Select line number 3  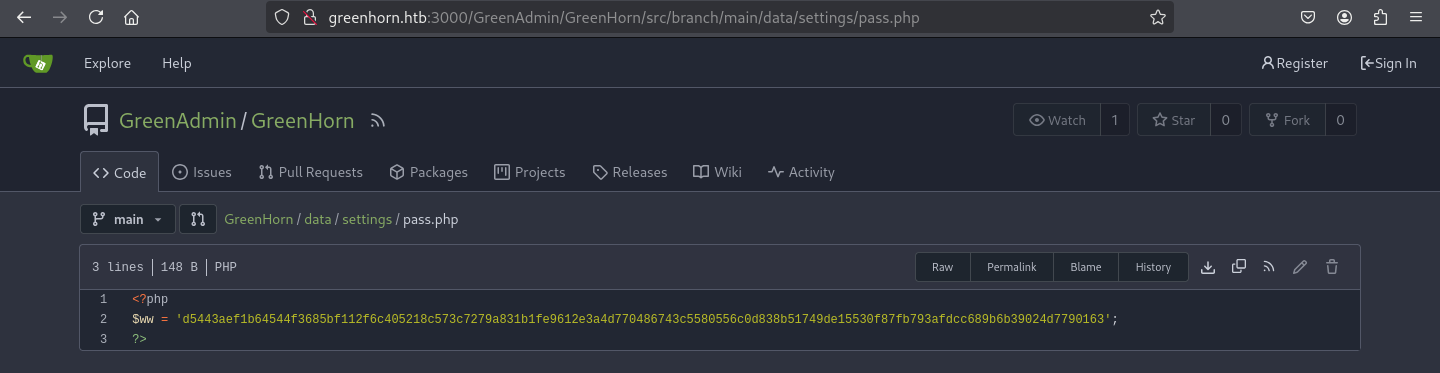point(103,339)
